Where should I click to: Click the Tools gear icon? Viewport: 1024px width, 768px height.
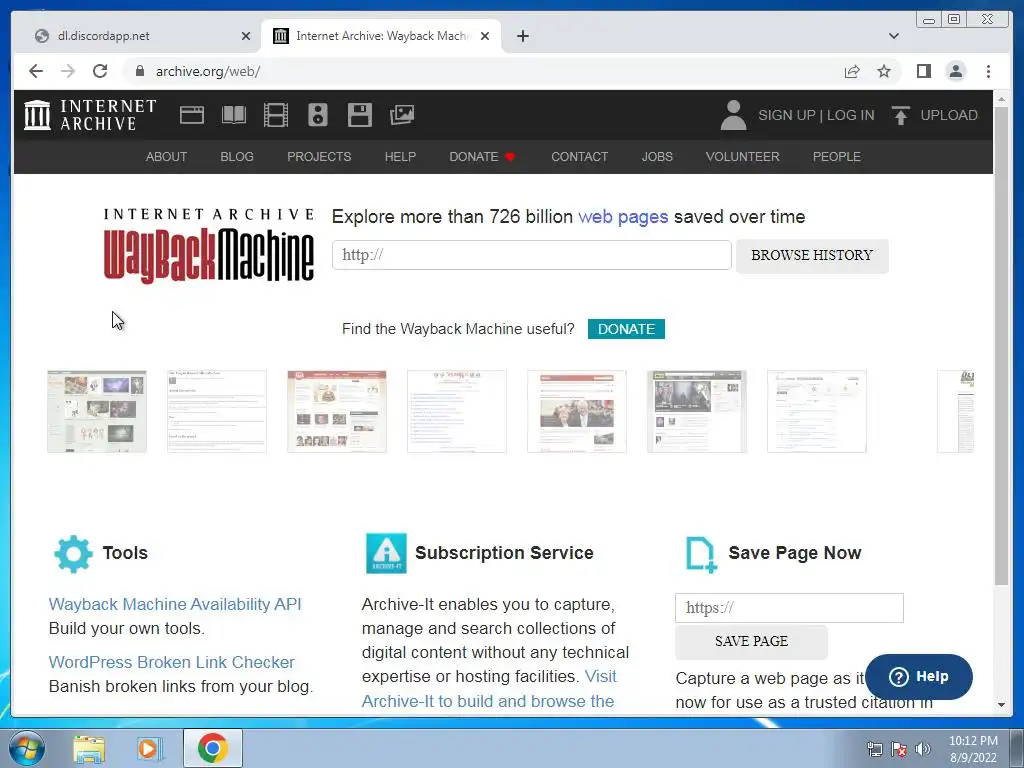73,554
